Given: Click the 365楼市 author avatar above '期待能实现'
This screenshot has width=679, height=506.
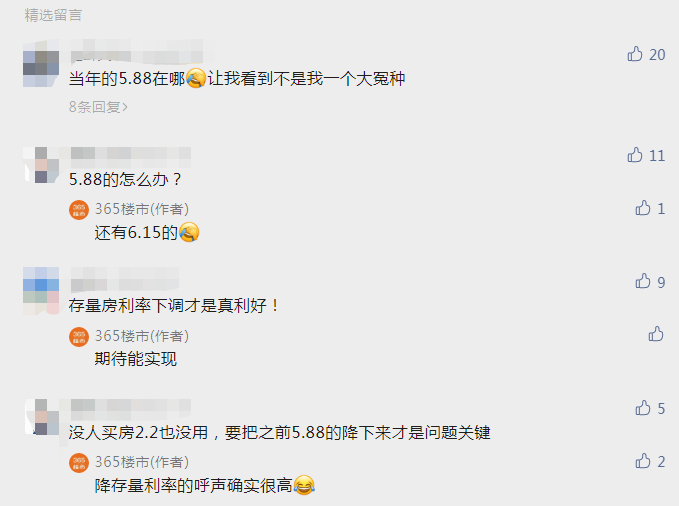Looking at the screenshot, I should pyautogui.click(x=79, y=337).
